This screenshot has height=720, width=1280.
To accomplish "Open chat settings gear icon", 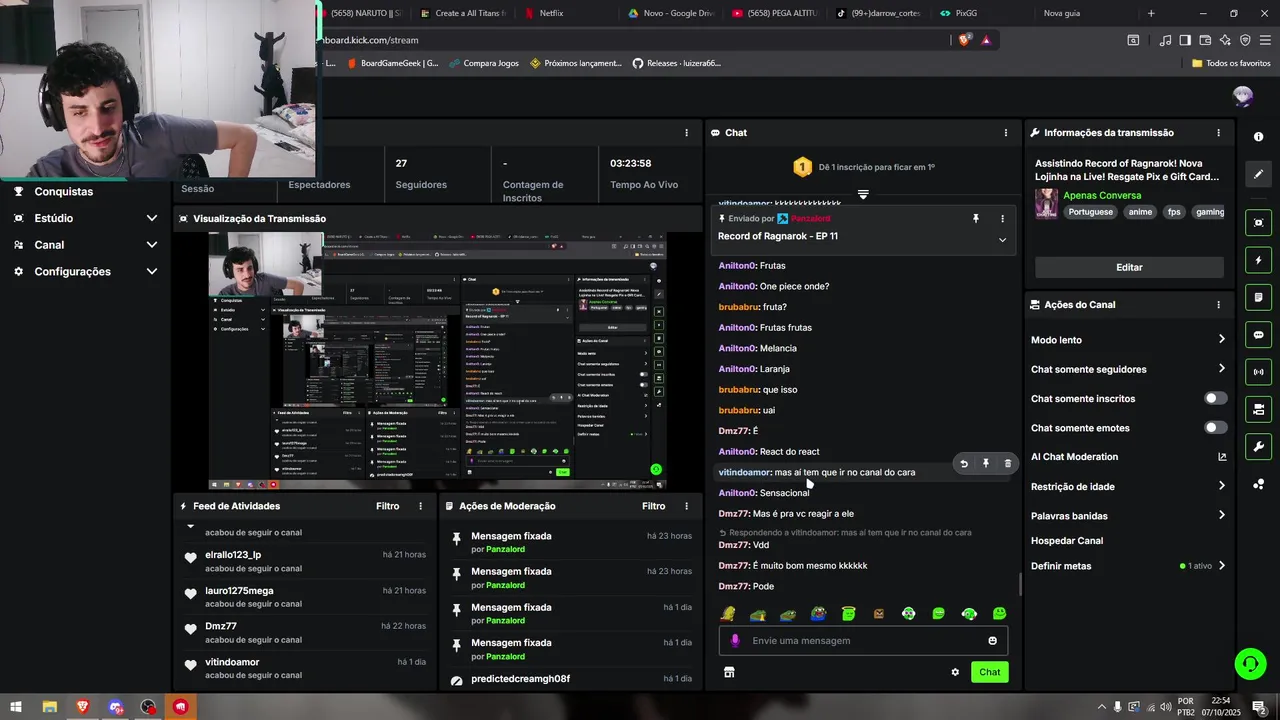I will coord(955,672).
